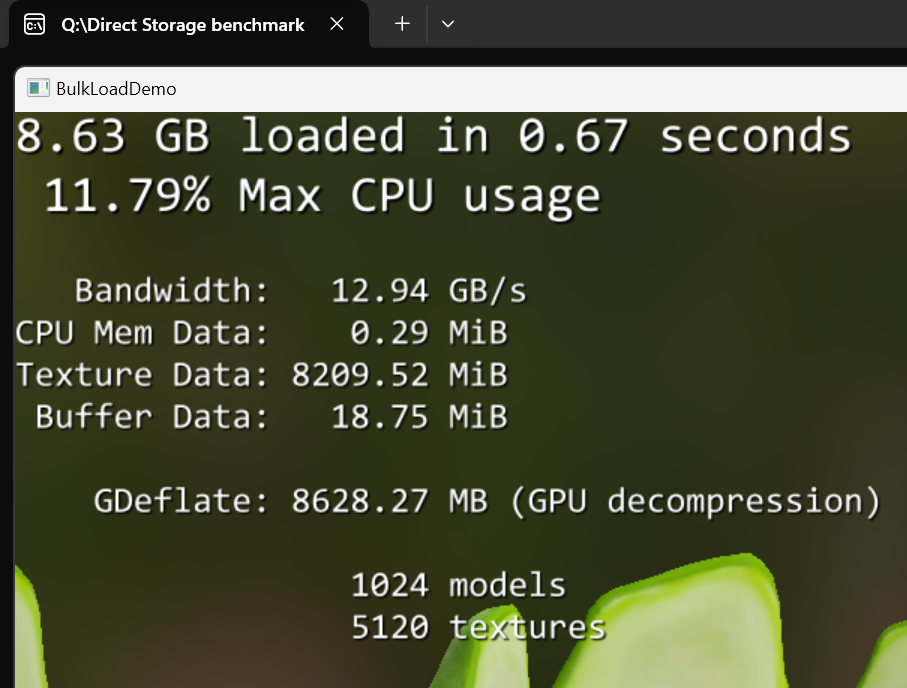Click the BulkLoadDemo window icon

pos(38,89)
